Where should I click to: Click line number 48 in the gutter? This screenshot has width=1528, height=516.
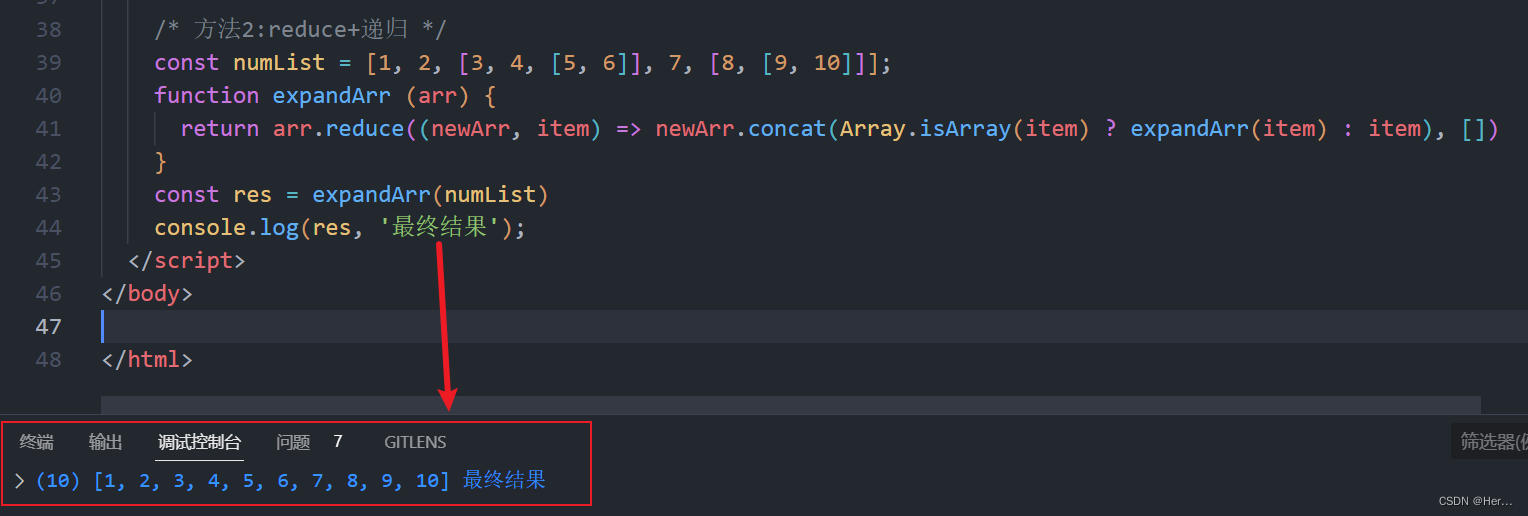point(48,360)
